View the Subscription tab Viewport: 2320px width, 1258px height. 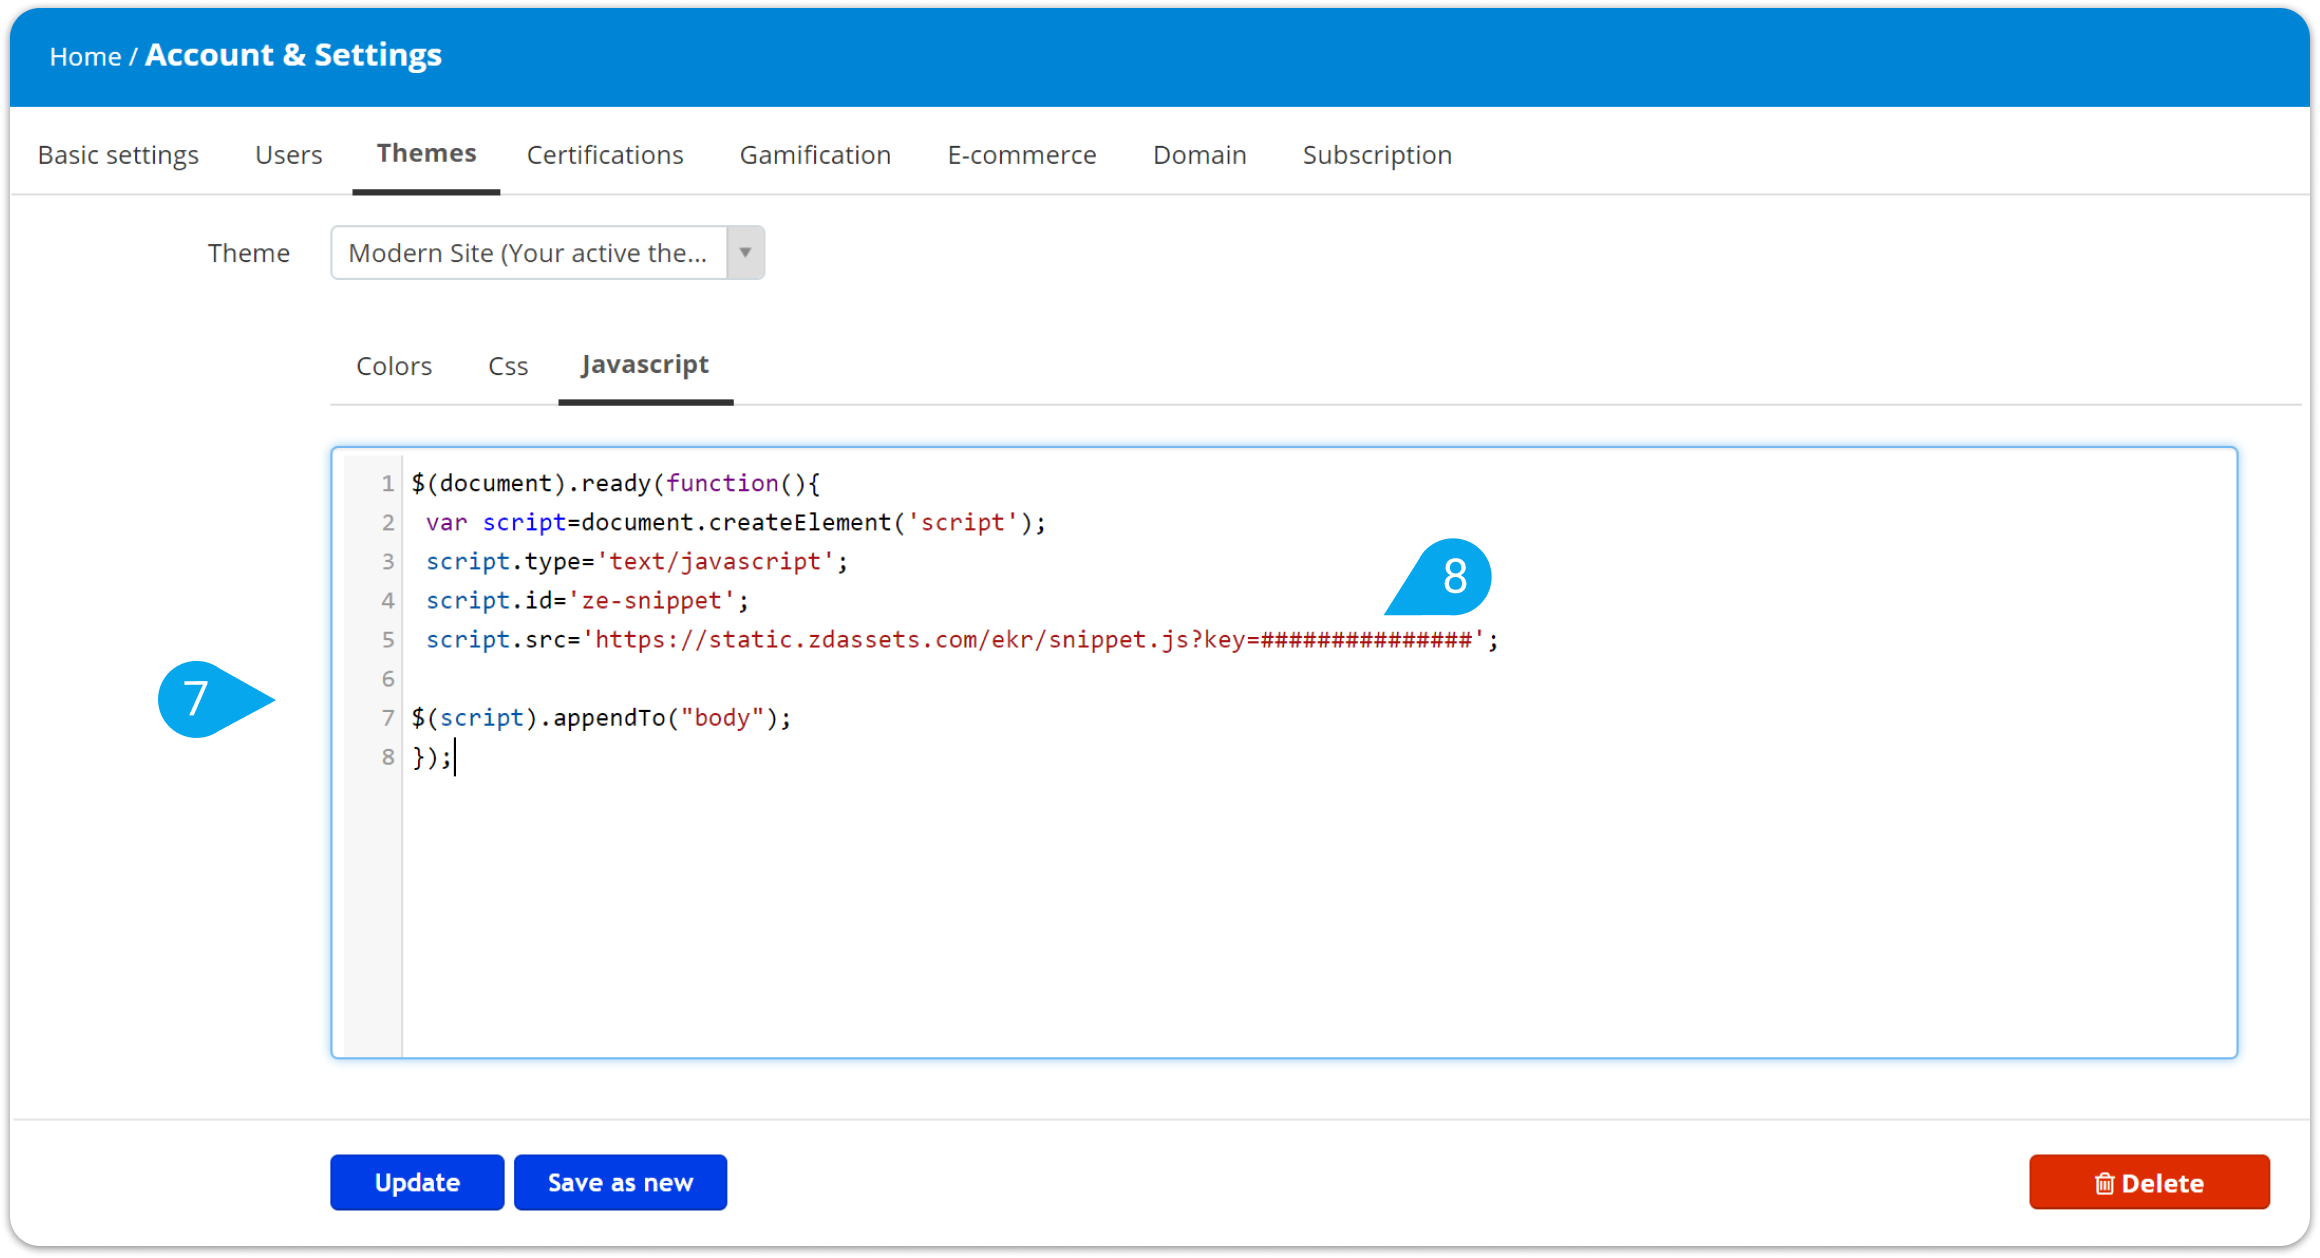coord(1376,155)
